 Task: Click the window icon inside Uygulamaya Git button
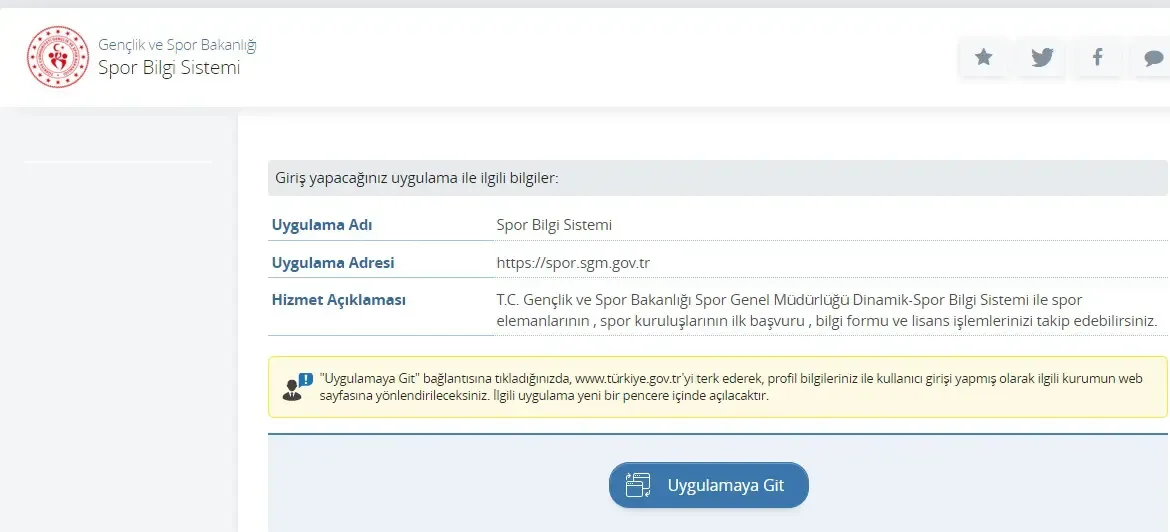pos(638,485)
